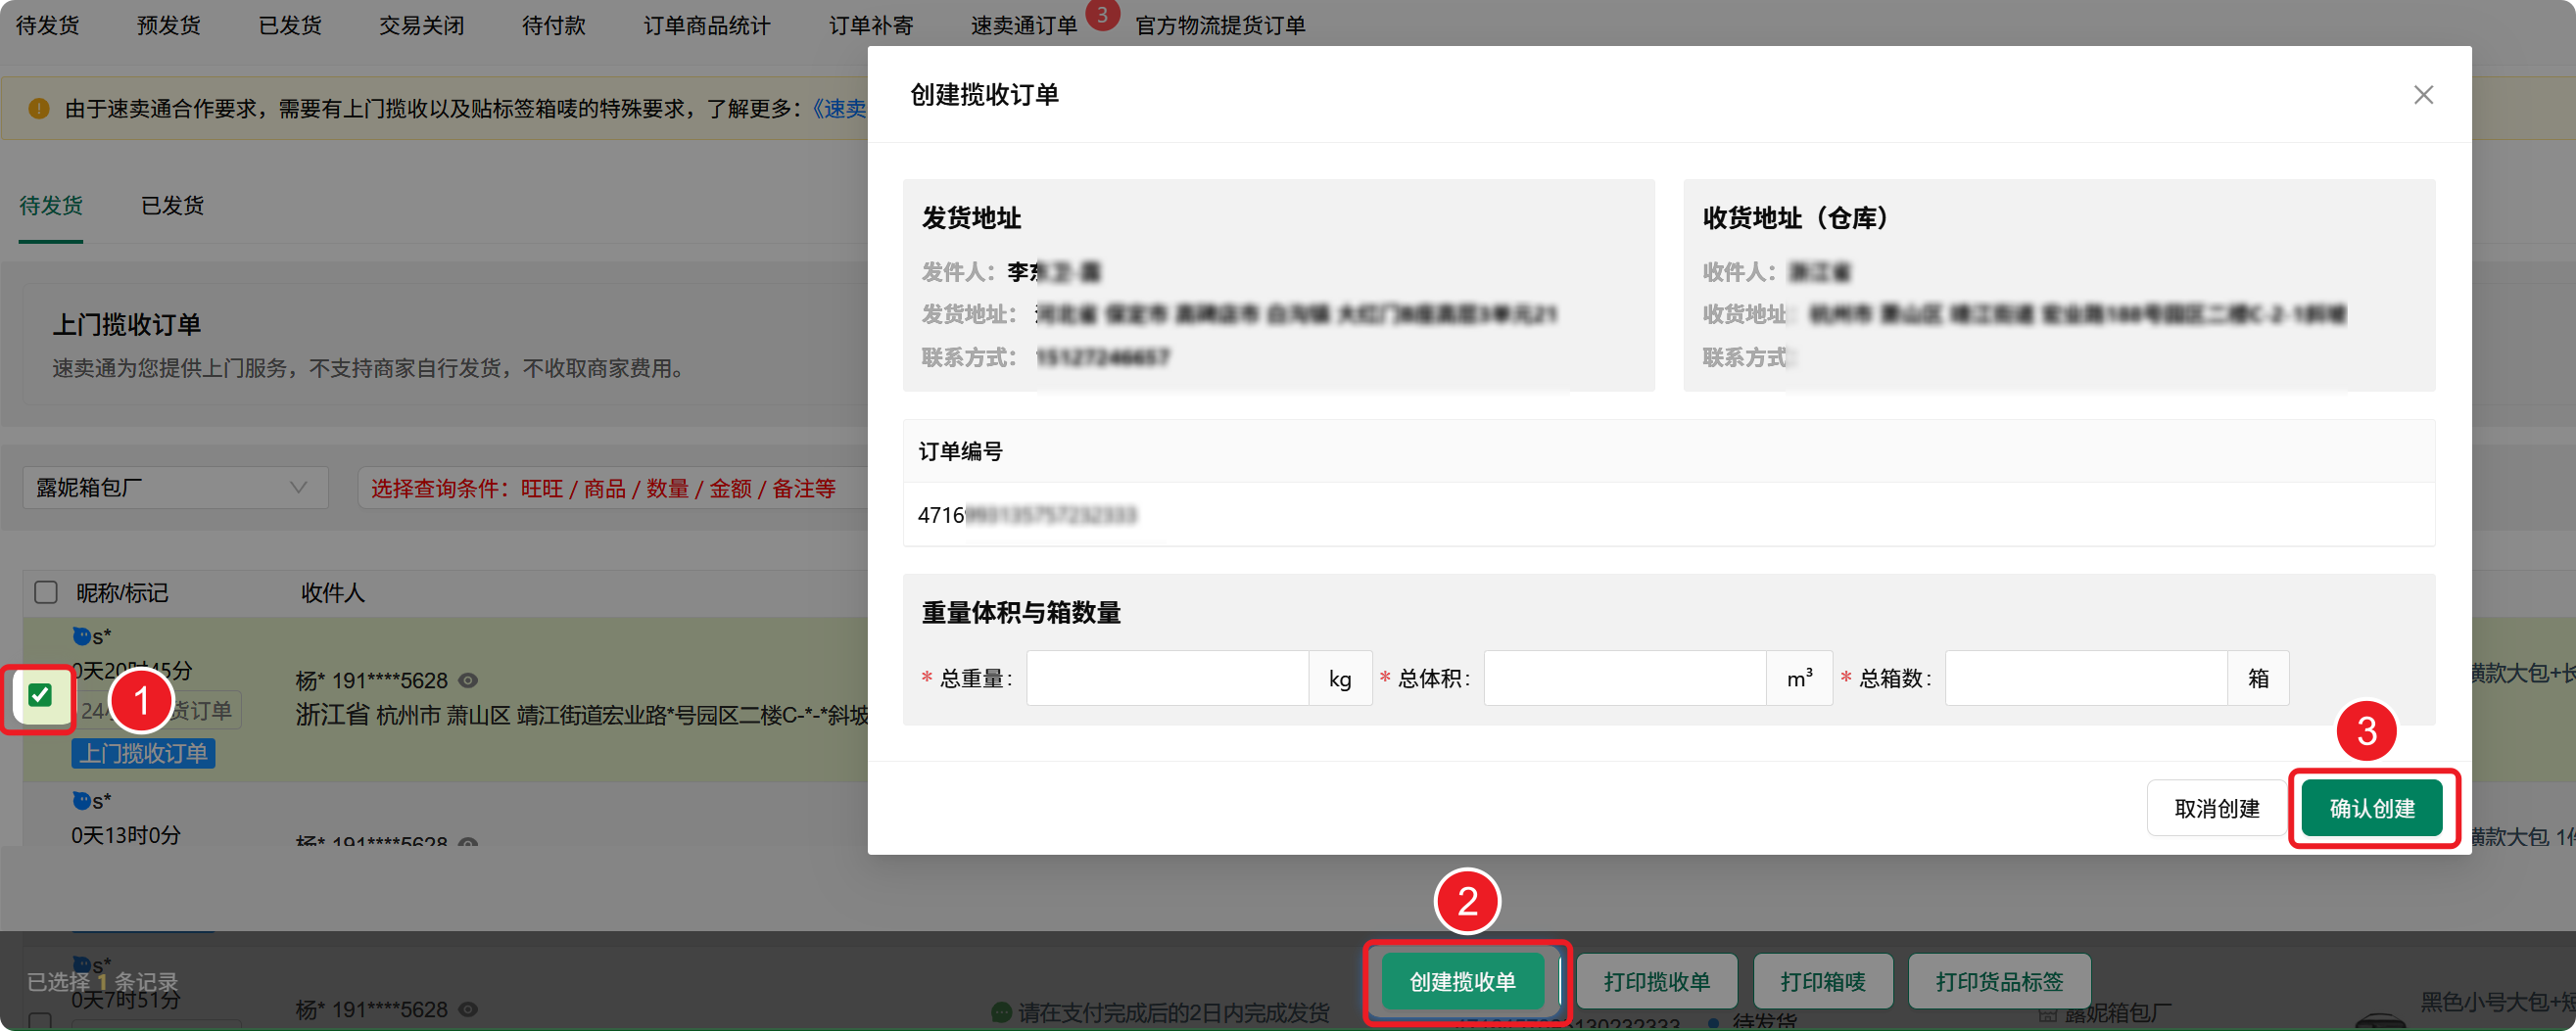
Task: Click the 0天13时0分 countdown text
Action: tap(126, 834)
